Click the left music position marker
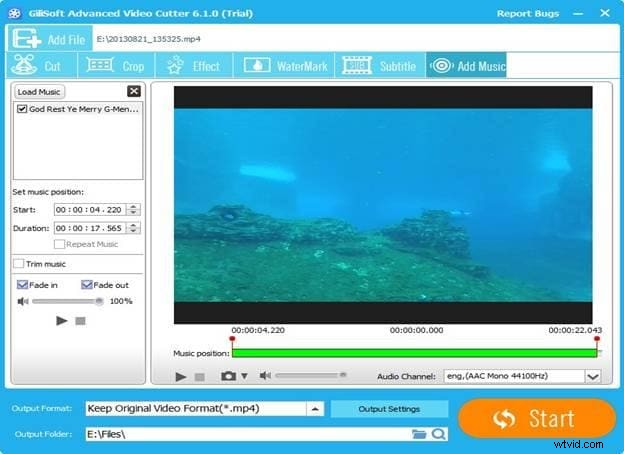Viewport: 624px width, 454px height. [x=232, y=339]
